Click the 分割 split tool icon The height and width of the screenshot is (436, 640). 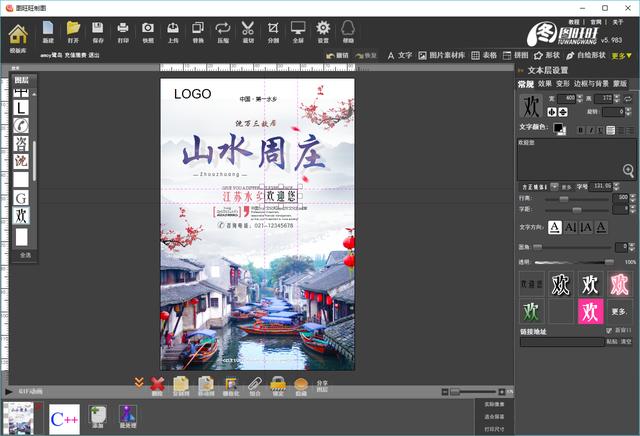tap(273, 32)
